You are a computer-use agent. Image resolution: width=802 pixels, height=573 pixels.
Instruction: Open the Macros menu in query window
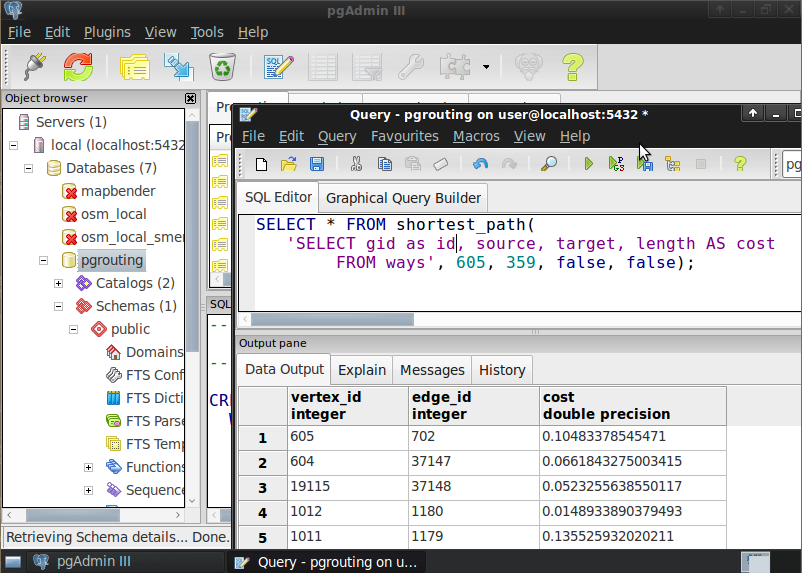tap(476, 136)
